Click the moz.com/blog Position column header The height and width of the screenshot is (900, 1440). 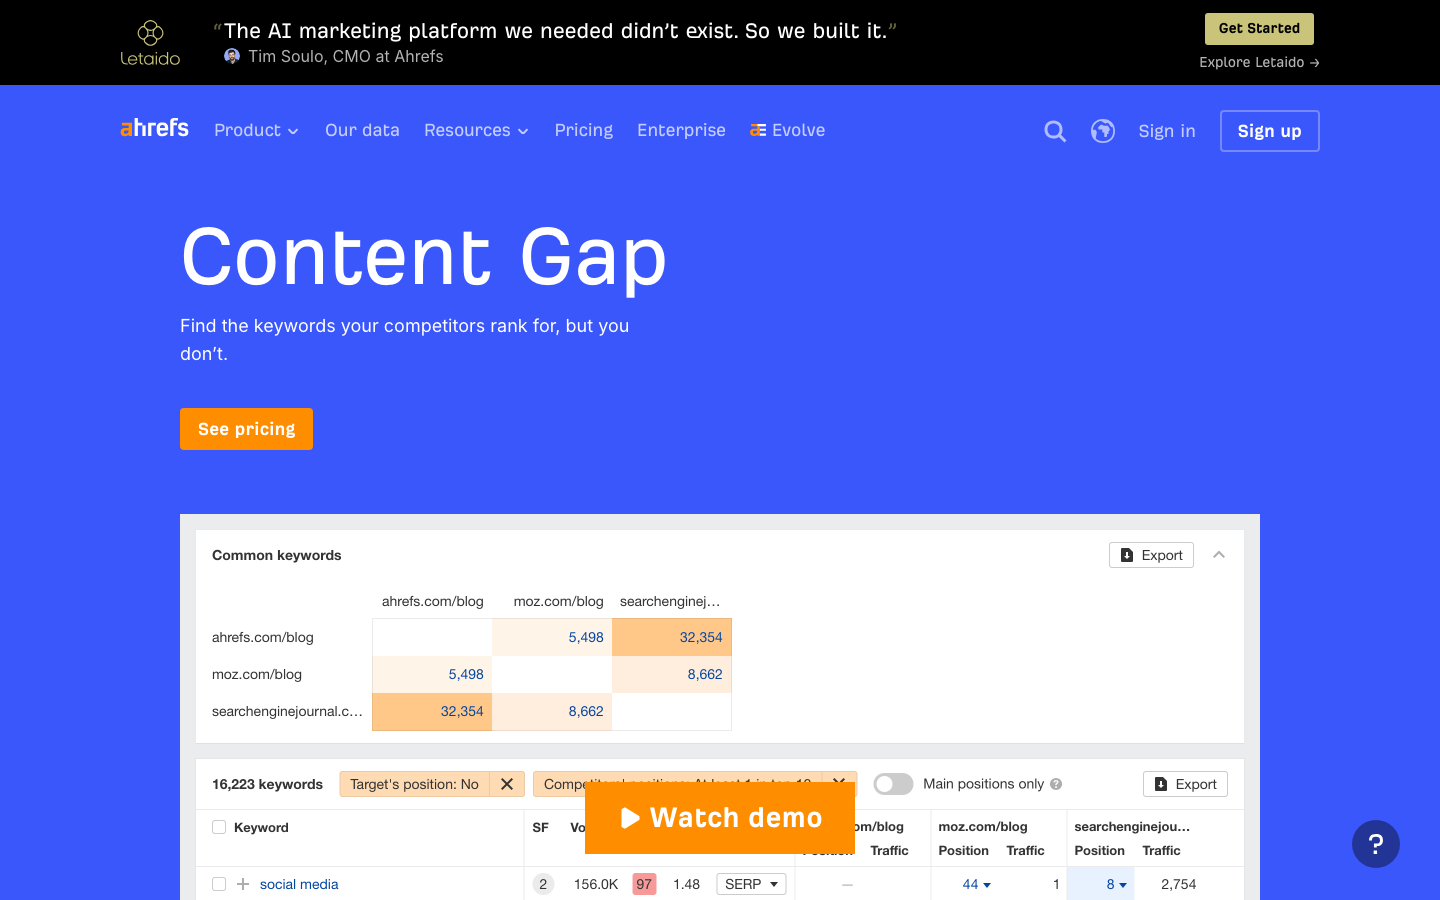tap(964, 850)
